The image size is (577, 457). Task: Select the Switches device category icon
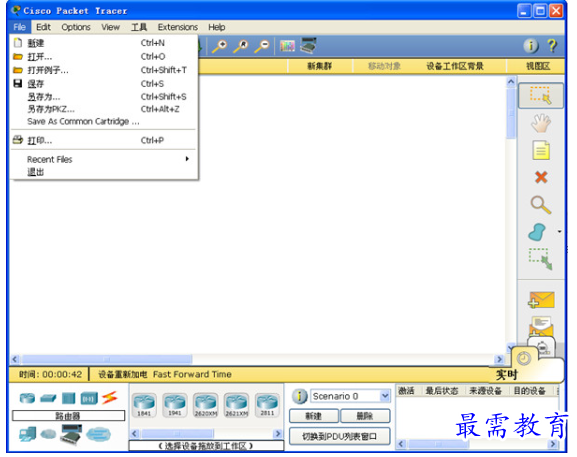point(48,398)
